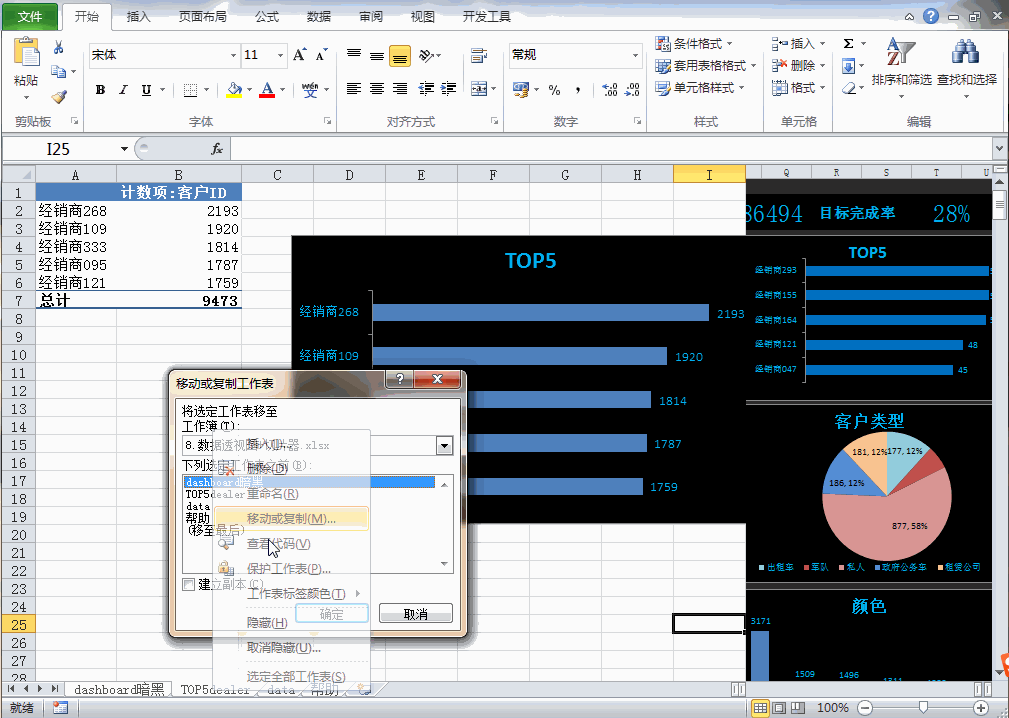The width and height of the screenshot is (1009, 718).
Task: Increase the font size with the large A icon
Action: [x=299, y=55]
